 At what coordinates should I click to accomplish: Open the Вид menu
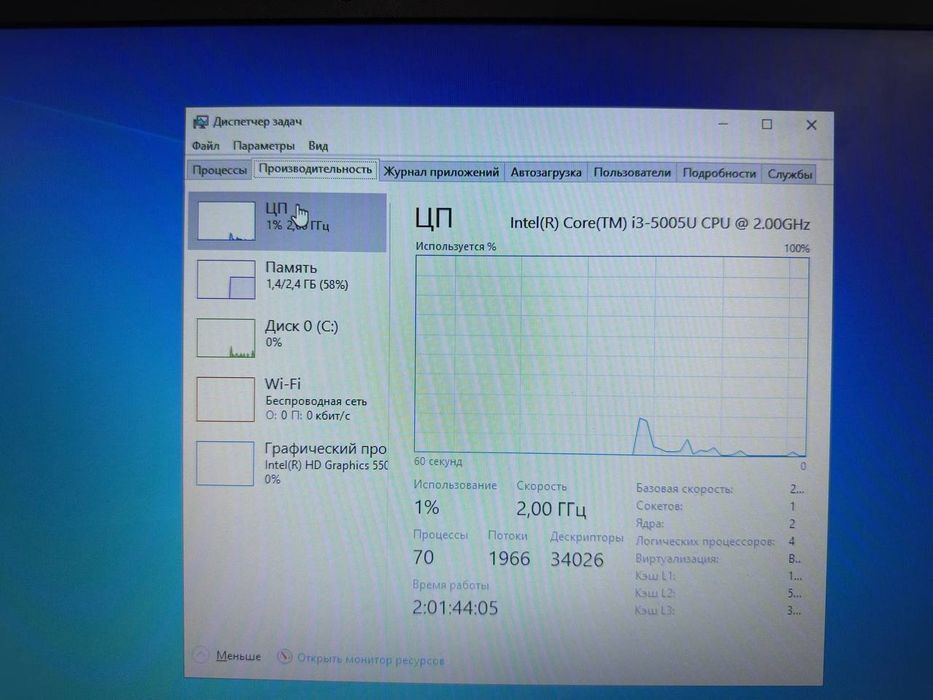tap(318, 146)
